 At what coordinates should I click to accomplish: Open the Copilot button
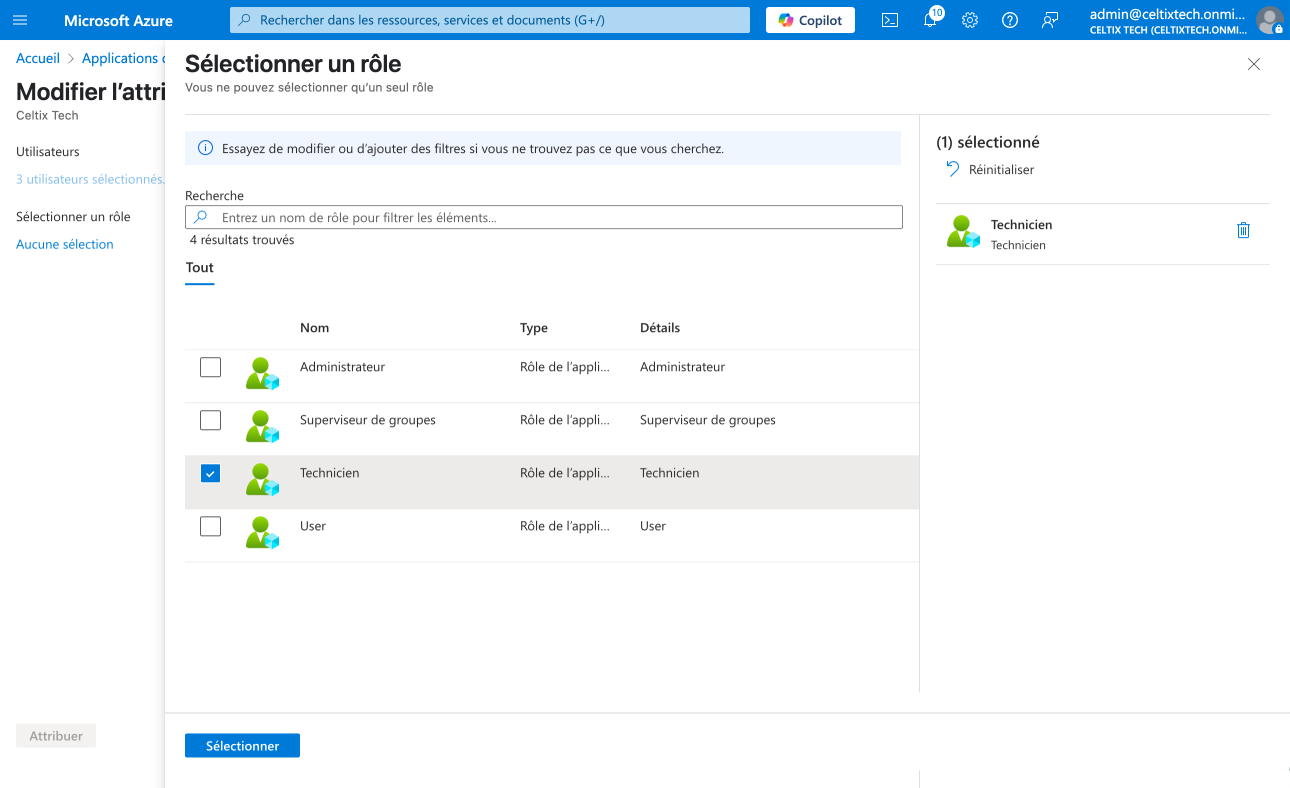click(810, 20)
